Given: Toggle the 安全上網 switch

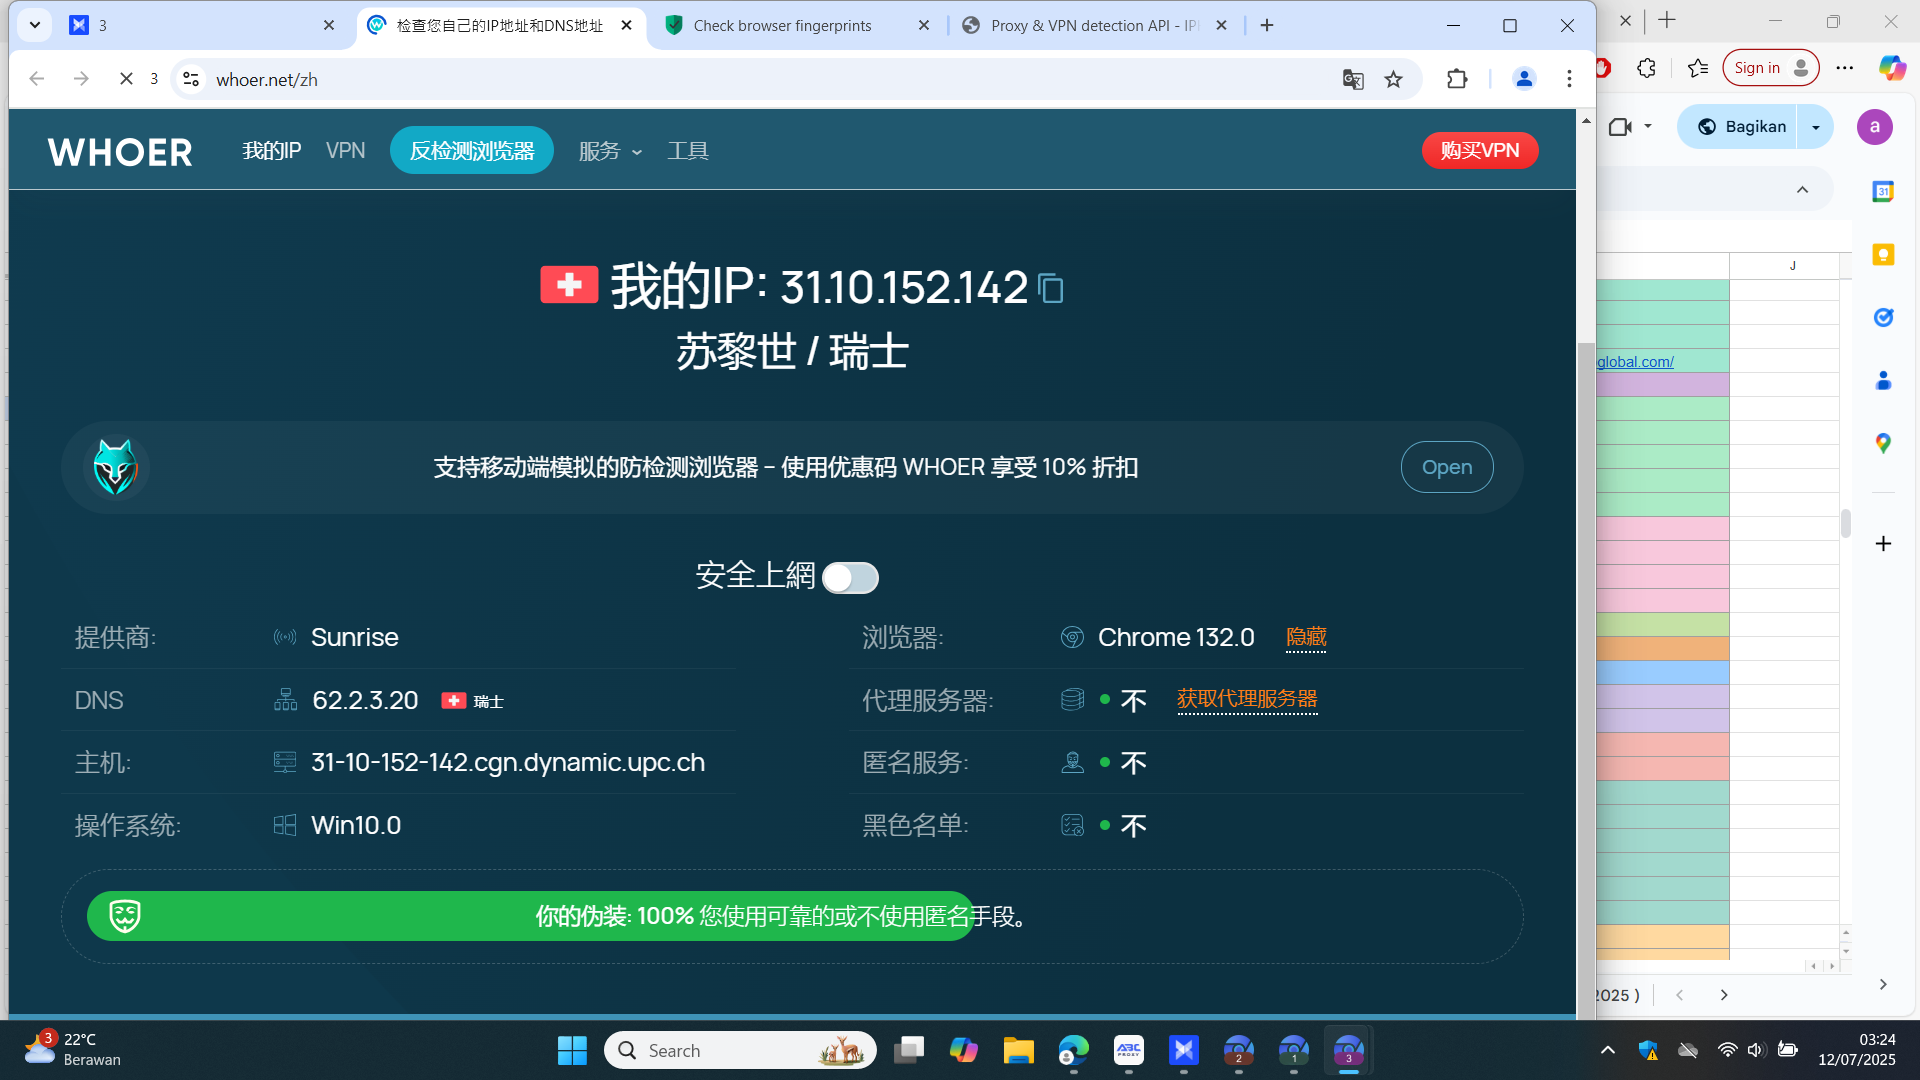Looking at the screenshot, I should (850, 578).
